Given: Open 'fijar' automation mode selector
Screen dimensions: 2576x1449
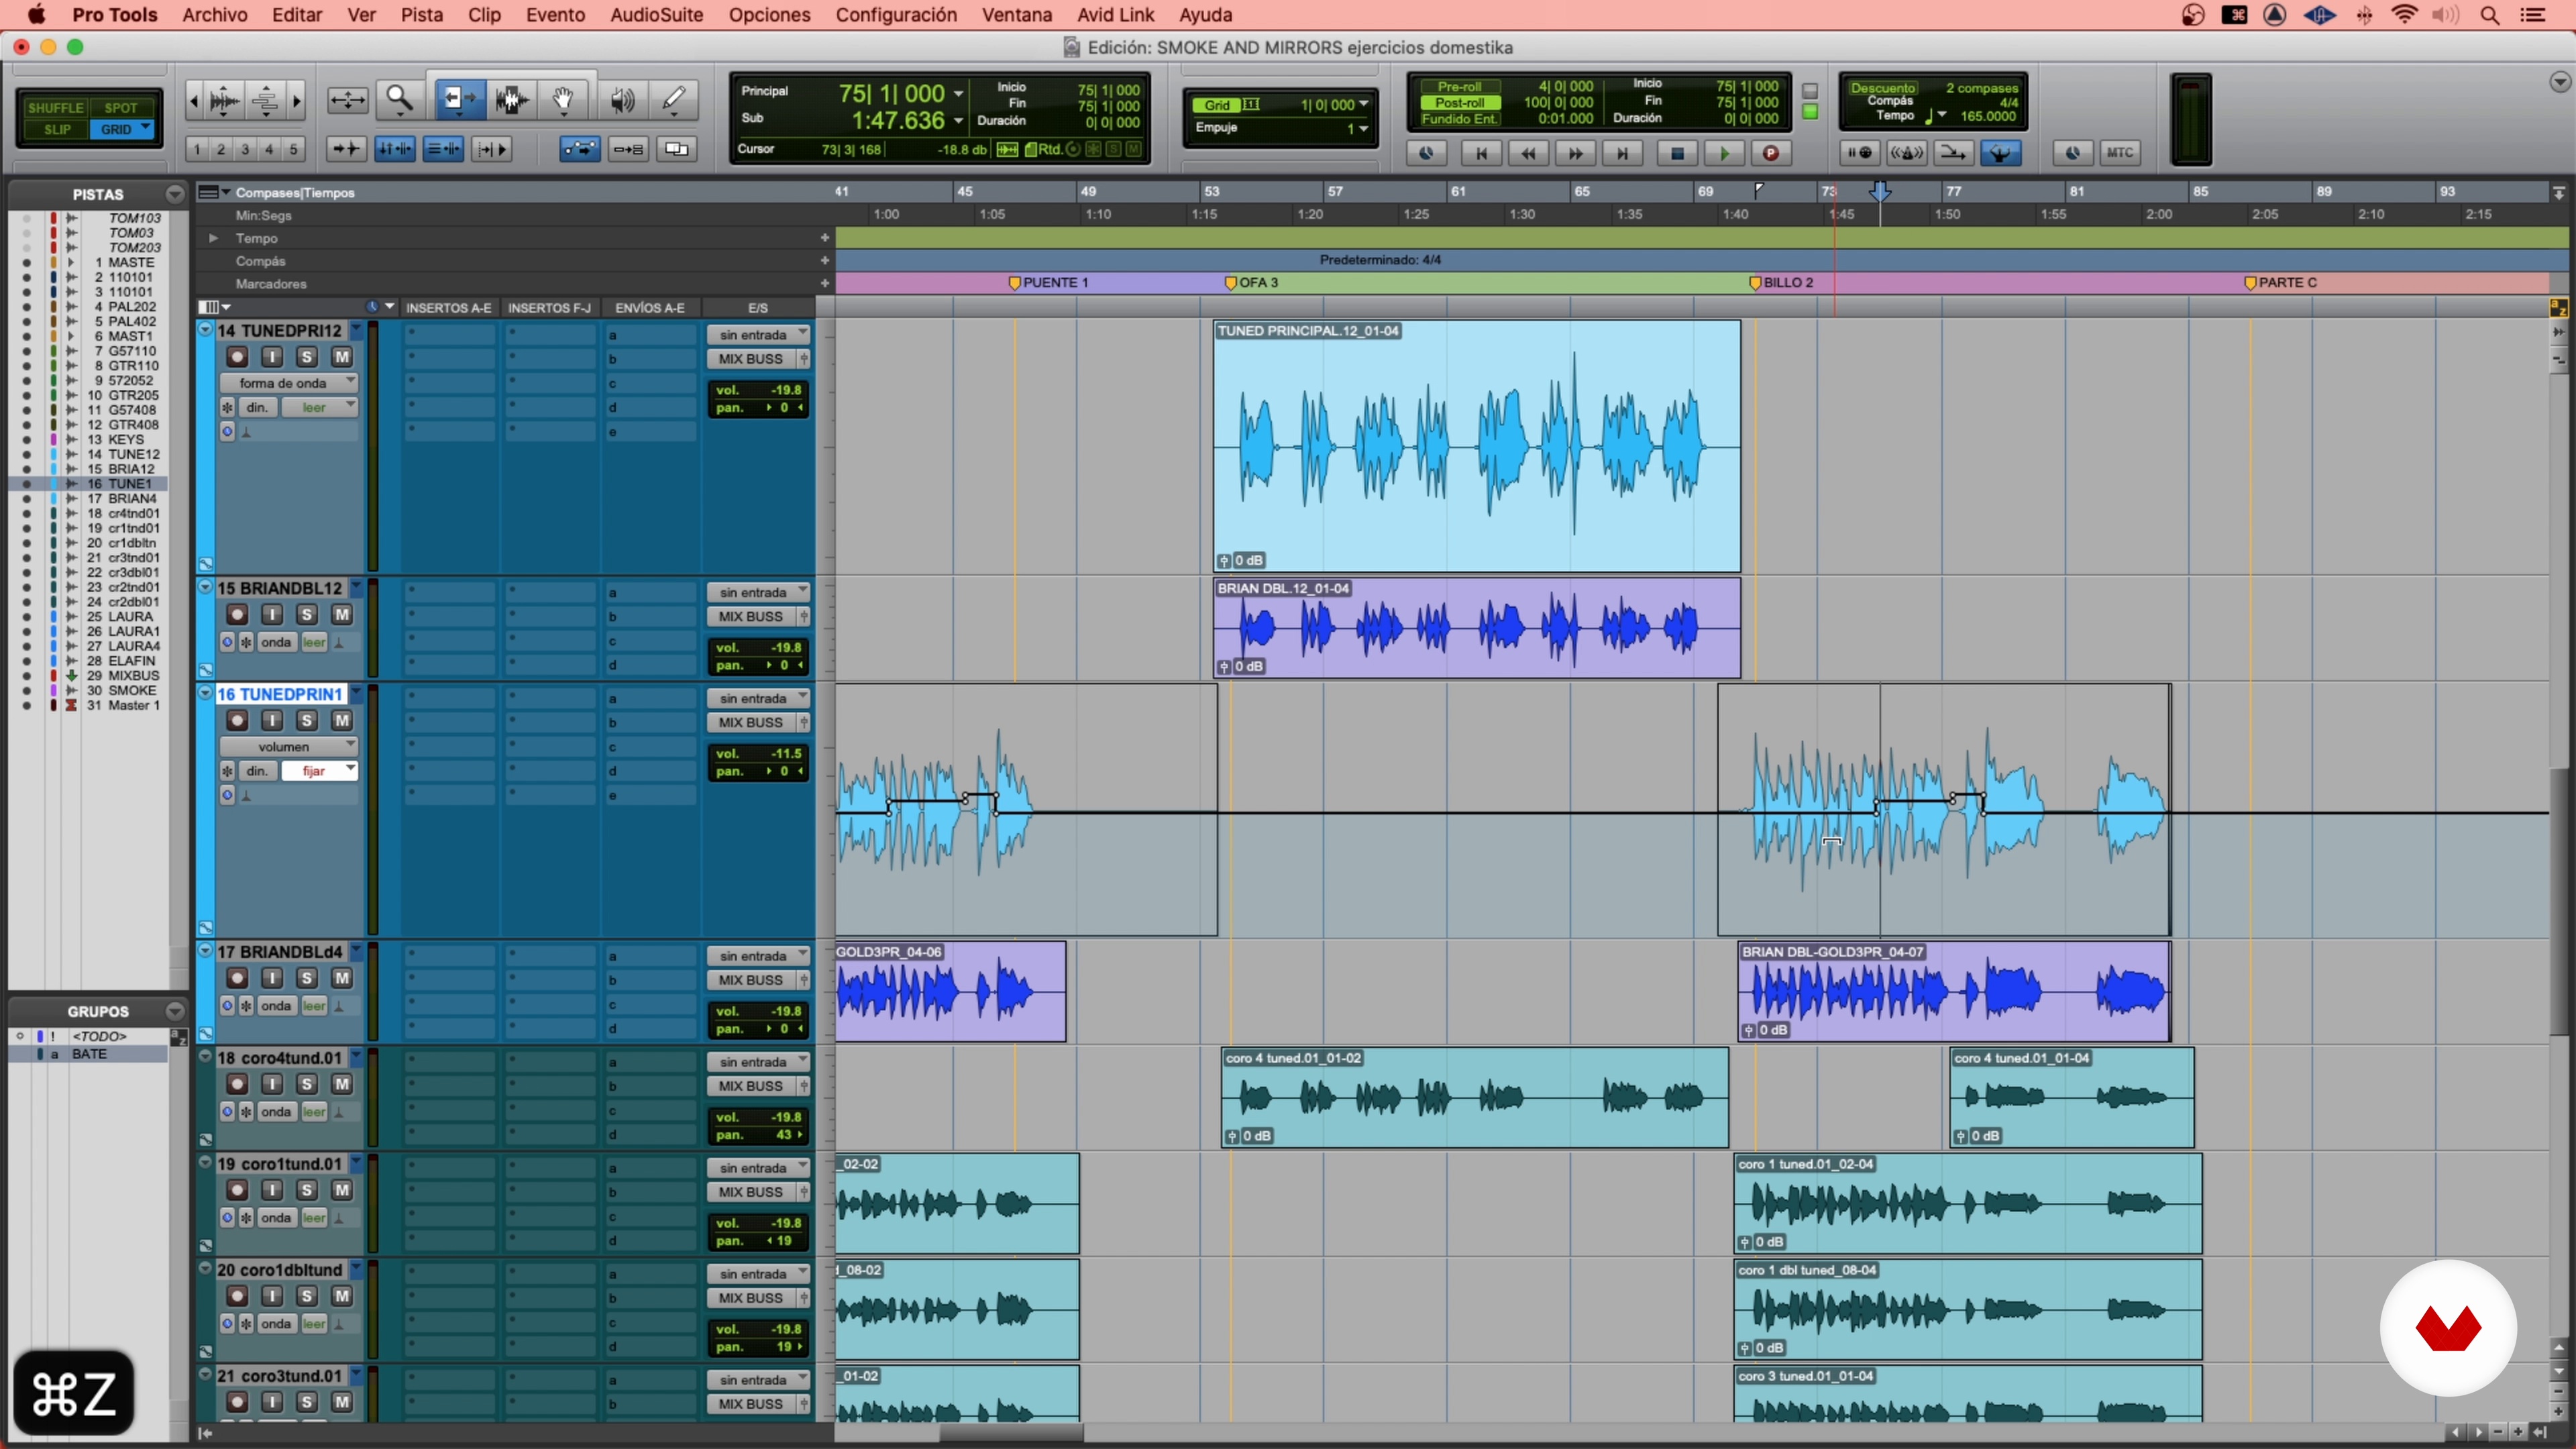Looking at the screenshot, I should 319,771.
